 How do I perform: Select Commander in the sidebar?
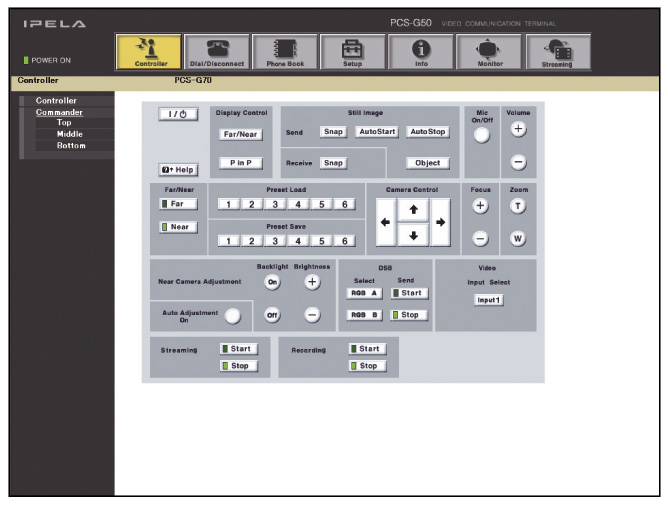[x=60, y=112]
